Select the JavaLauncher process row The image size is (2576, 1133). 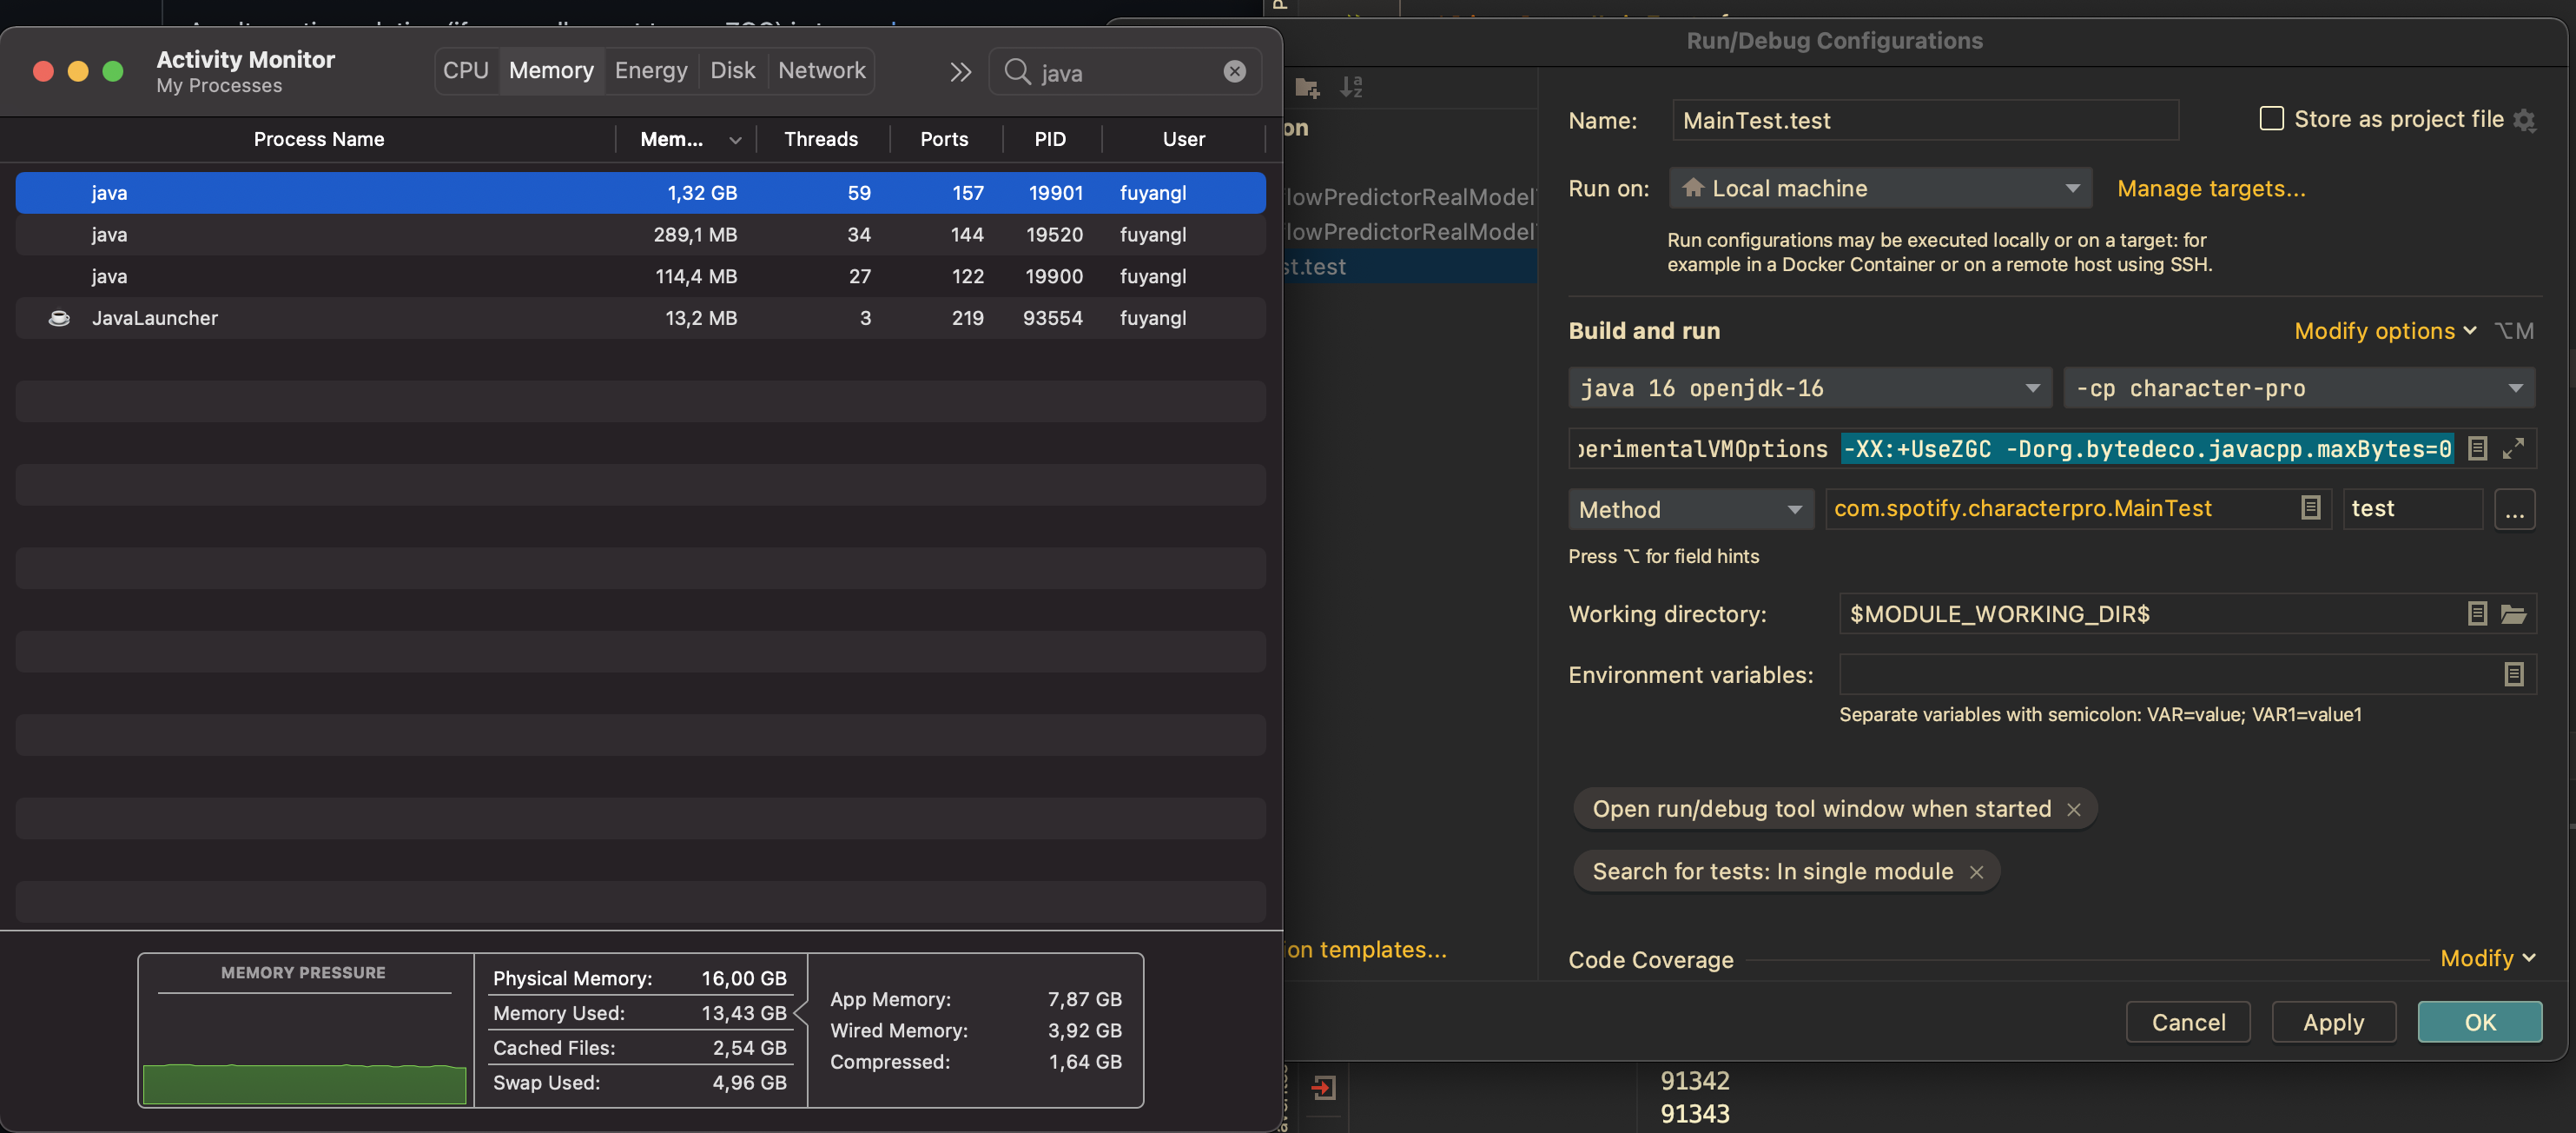pos(640,318)
